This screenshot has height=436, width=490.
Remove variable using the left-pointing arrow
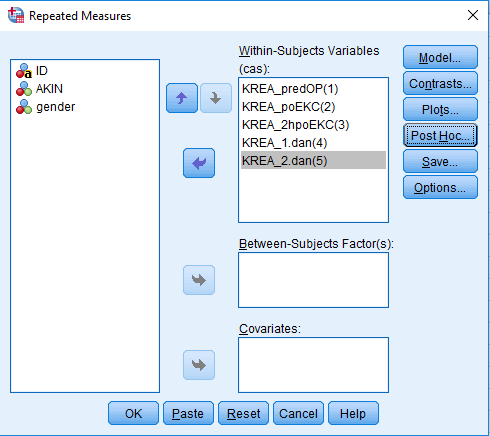[199, 163]
